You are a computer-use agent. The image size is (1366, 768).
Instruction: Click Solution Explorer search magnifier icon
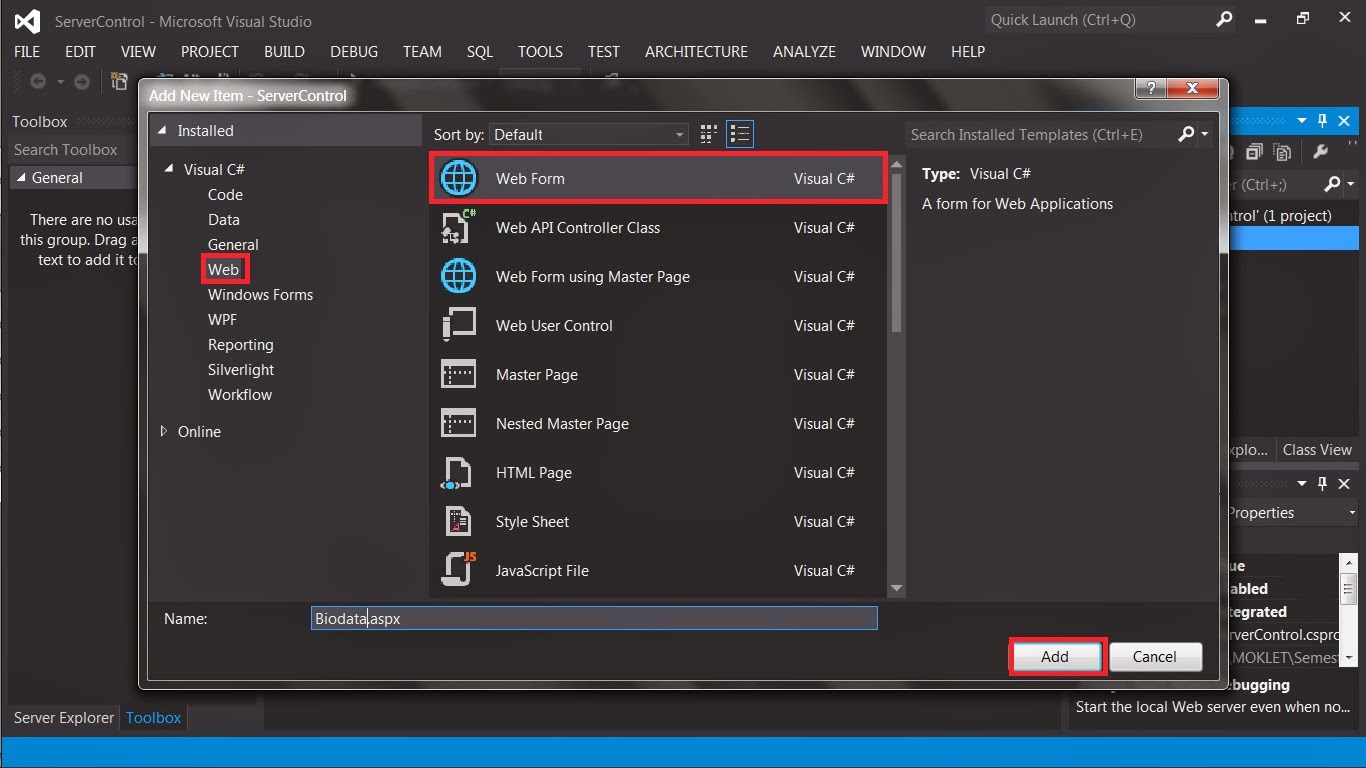coord(1332,184)
